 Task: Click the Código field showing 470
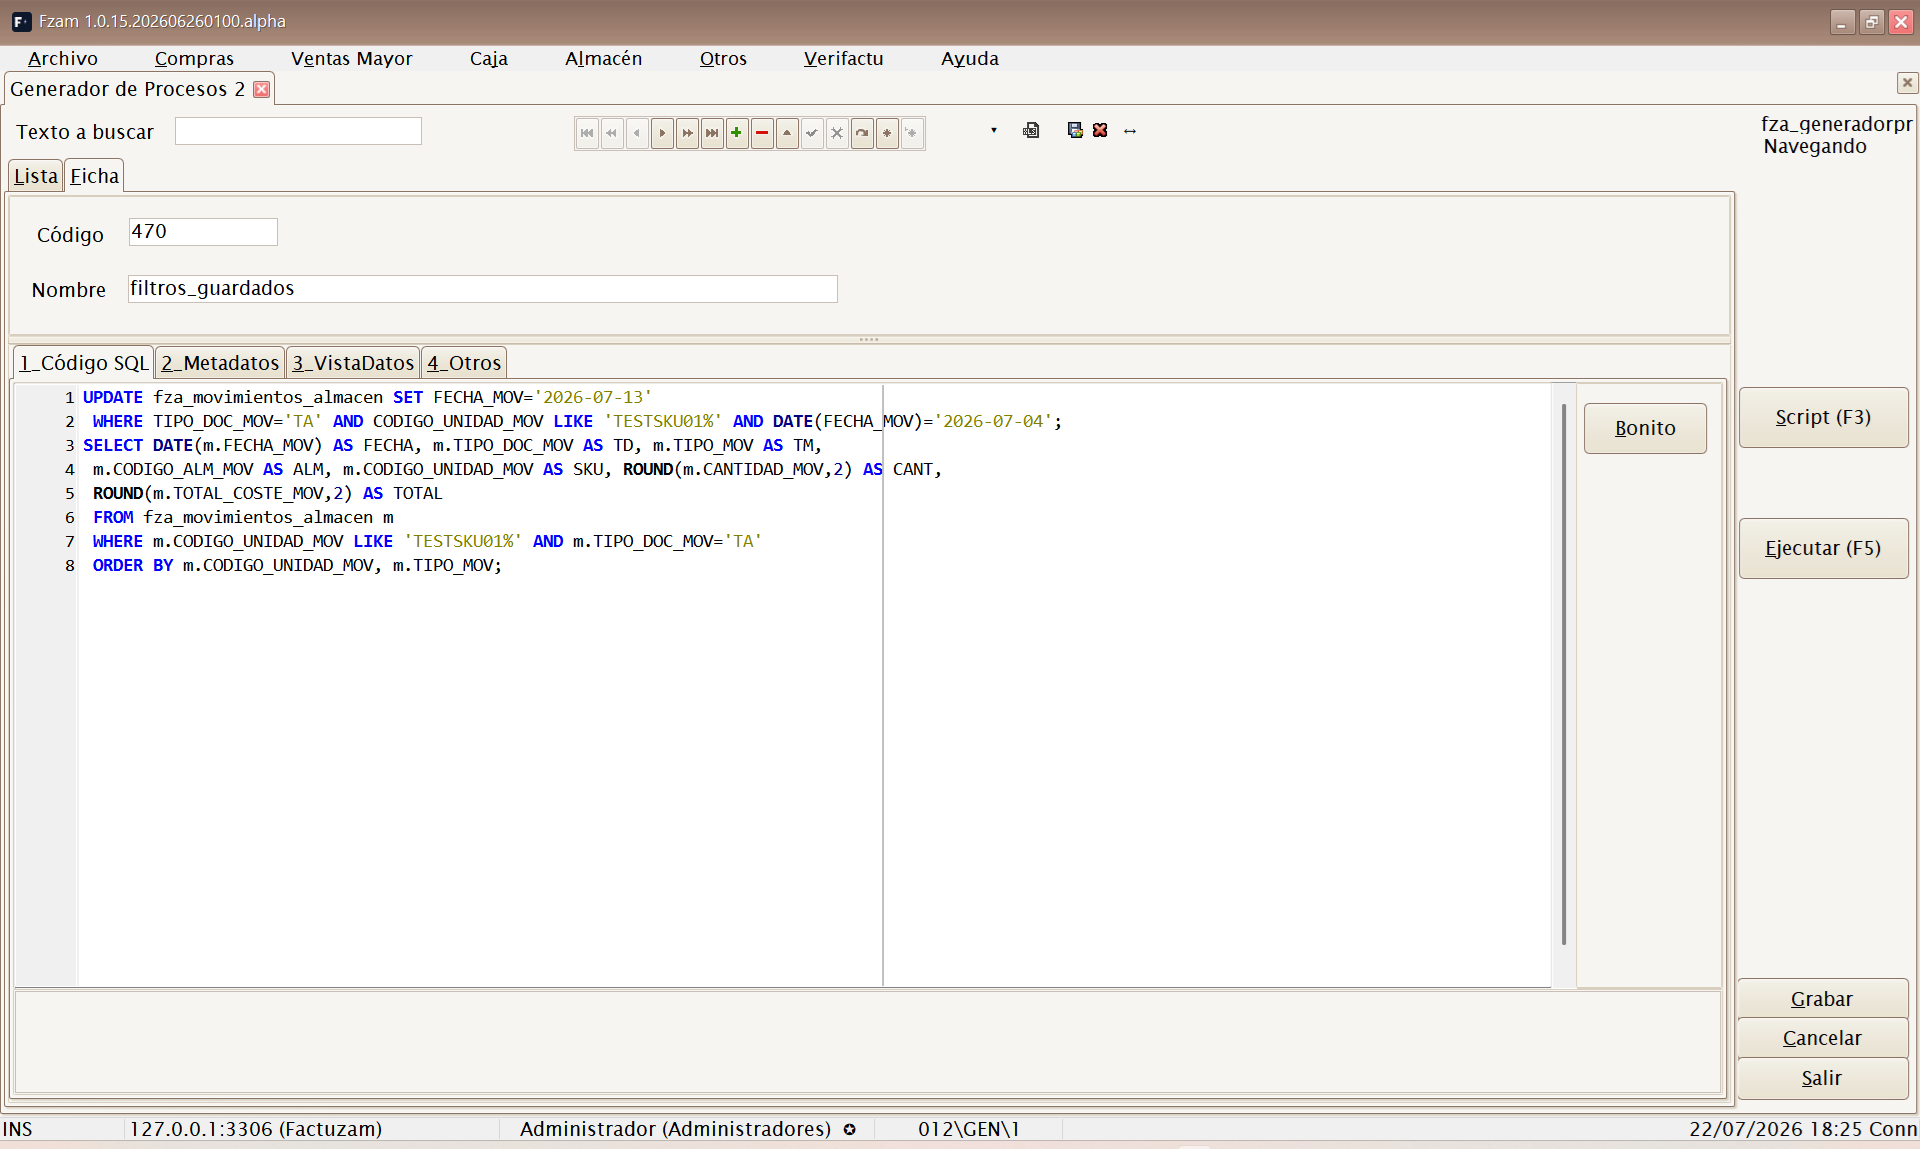click(x=203, y=232)
